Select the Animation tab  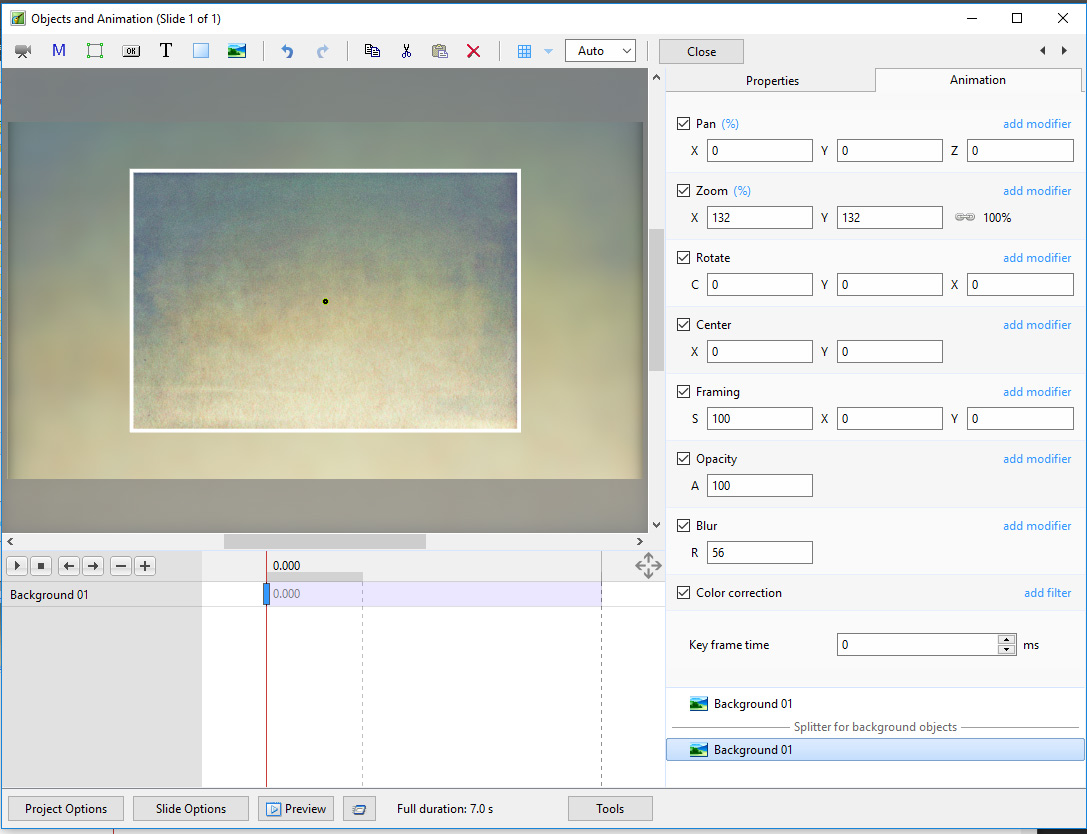click(x=977, y=80)
